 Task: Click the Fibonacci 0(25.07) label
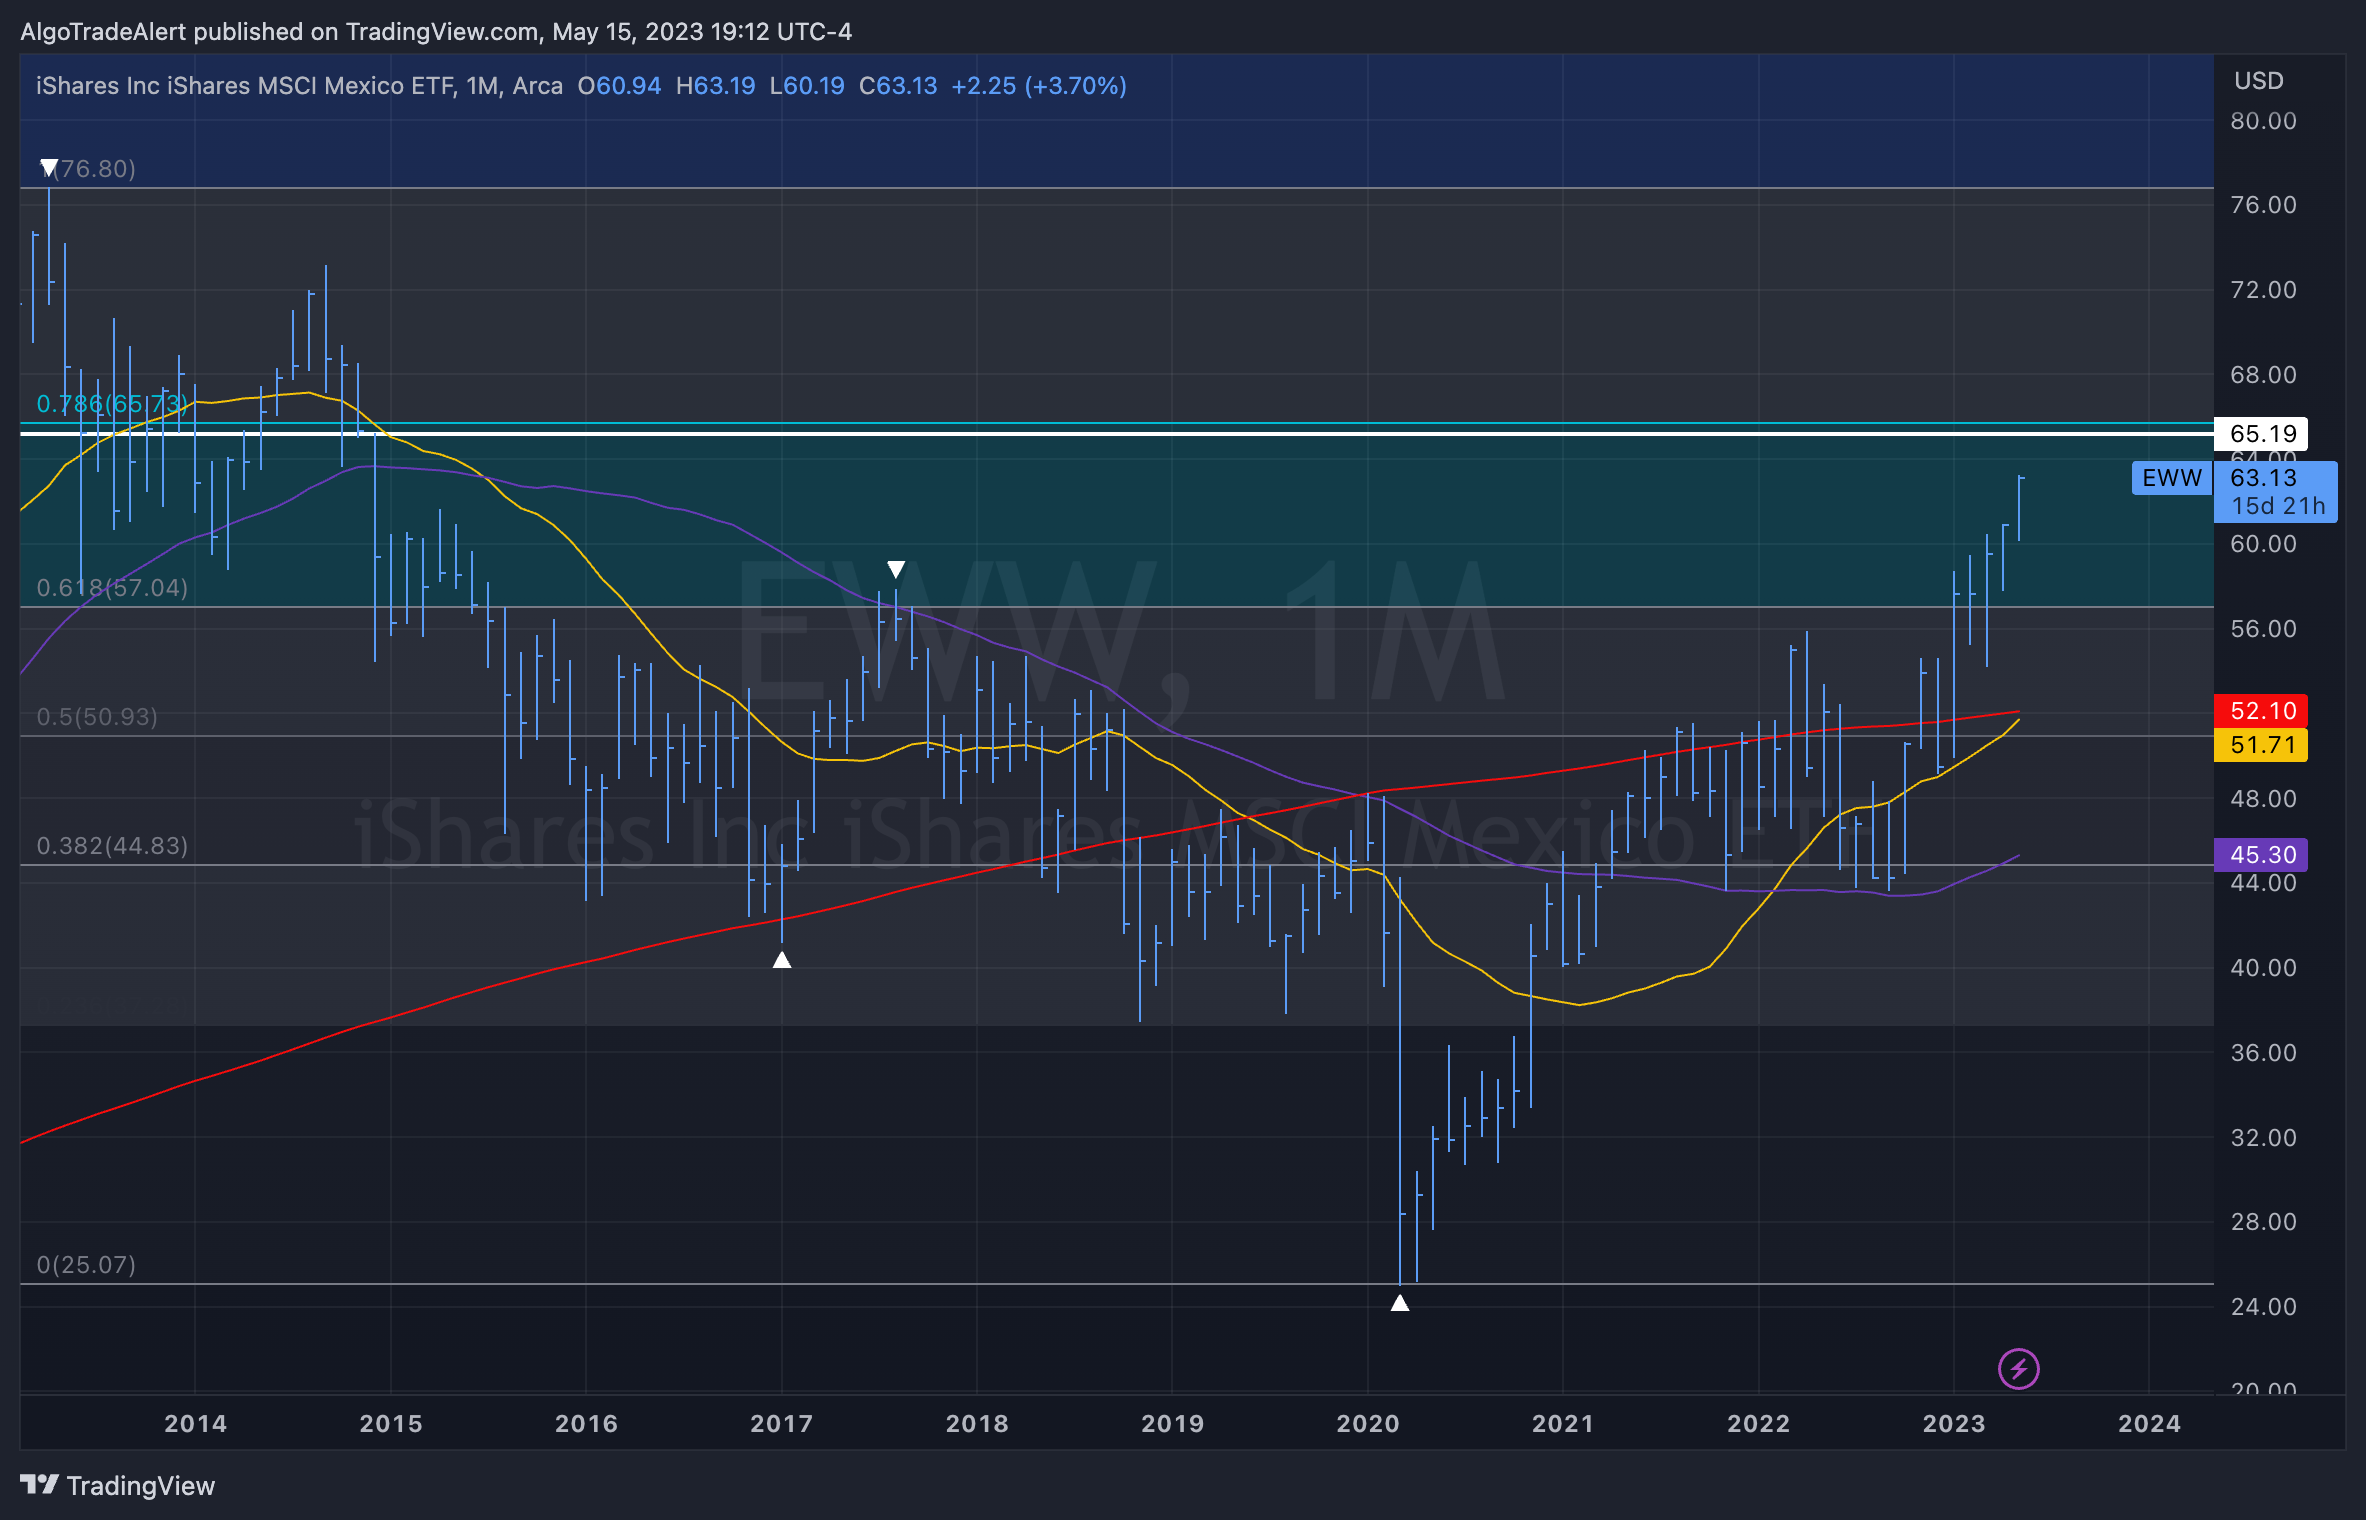86,1265
